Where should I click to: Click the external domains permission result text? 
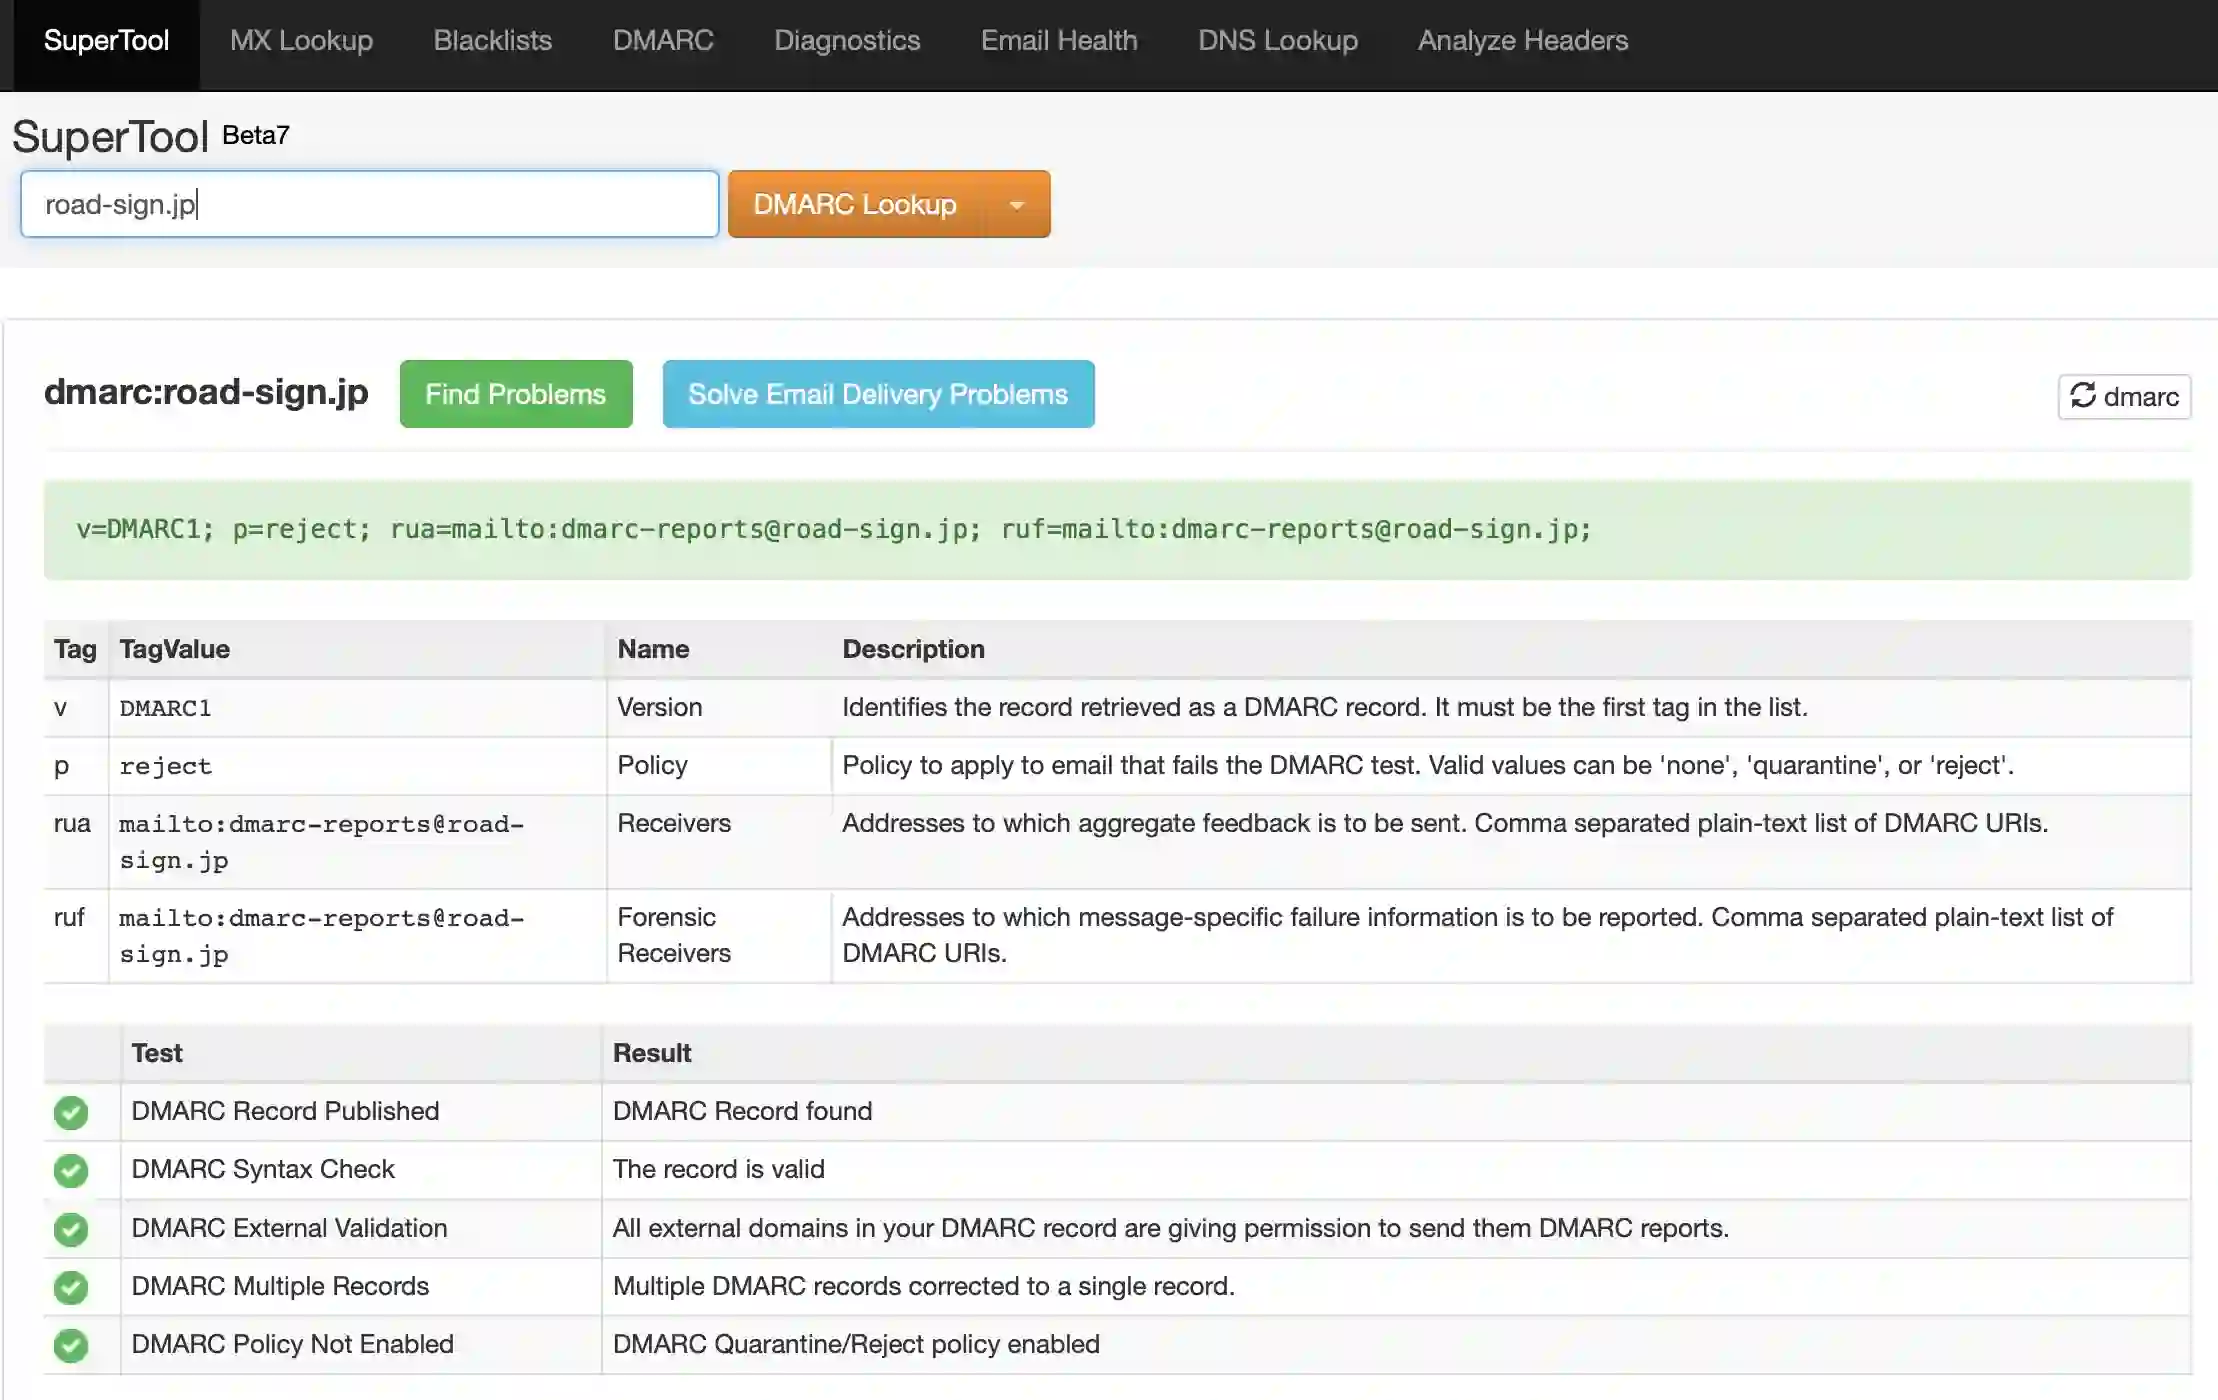coord(1171,1228)
